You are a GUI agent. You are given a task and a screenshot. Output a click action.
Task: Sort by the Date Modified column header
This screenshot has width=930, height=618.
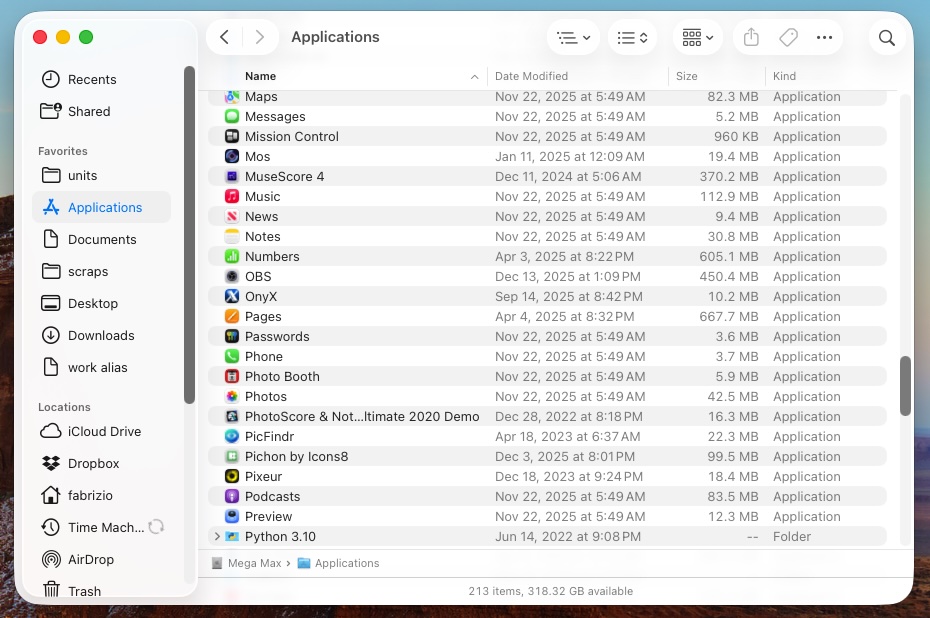(x=577, y=76)
